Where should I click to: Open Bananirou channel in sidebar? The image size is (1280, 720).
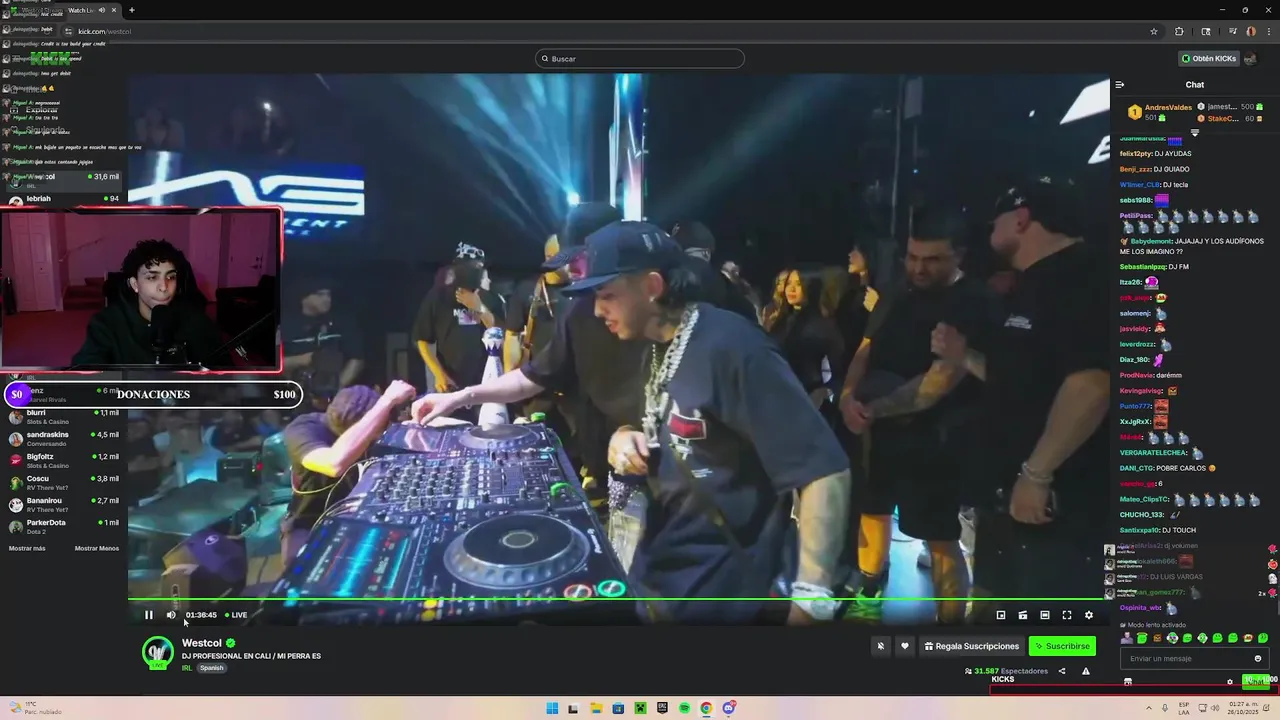point(62,503)
